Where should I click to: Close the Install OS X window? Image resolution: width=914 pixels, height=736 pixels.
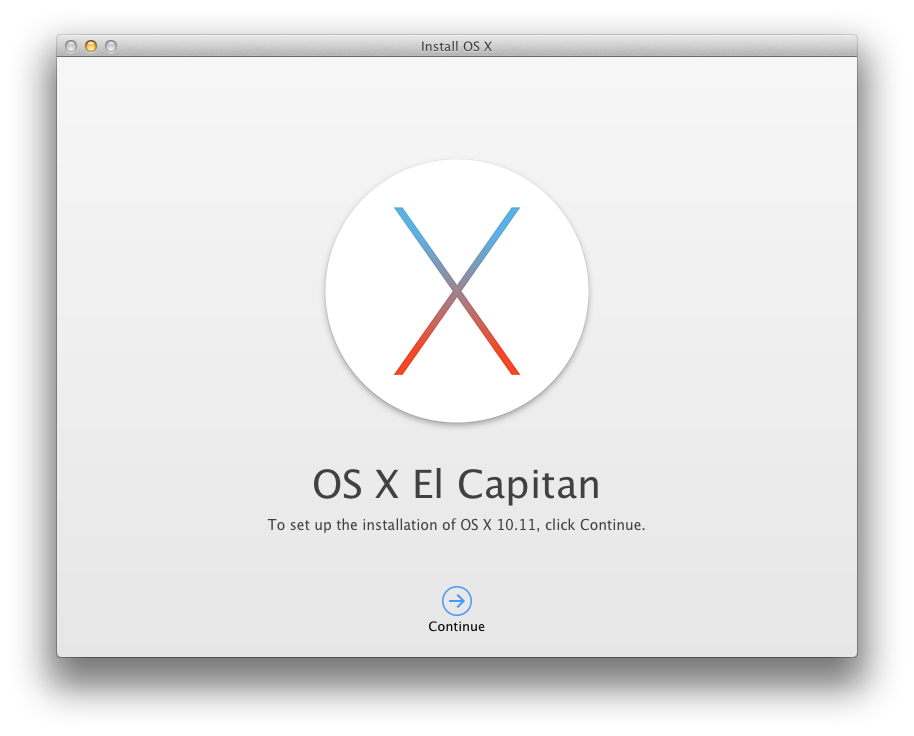tap(71, 46)
